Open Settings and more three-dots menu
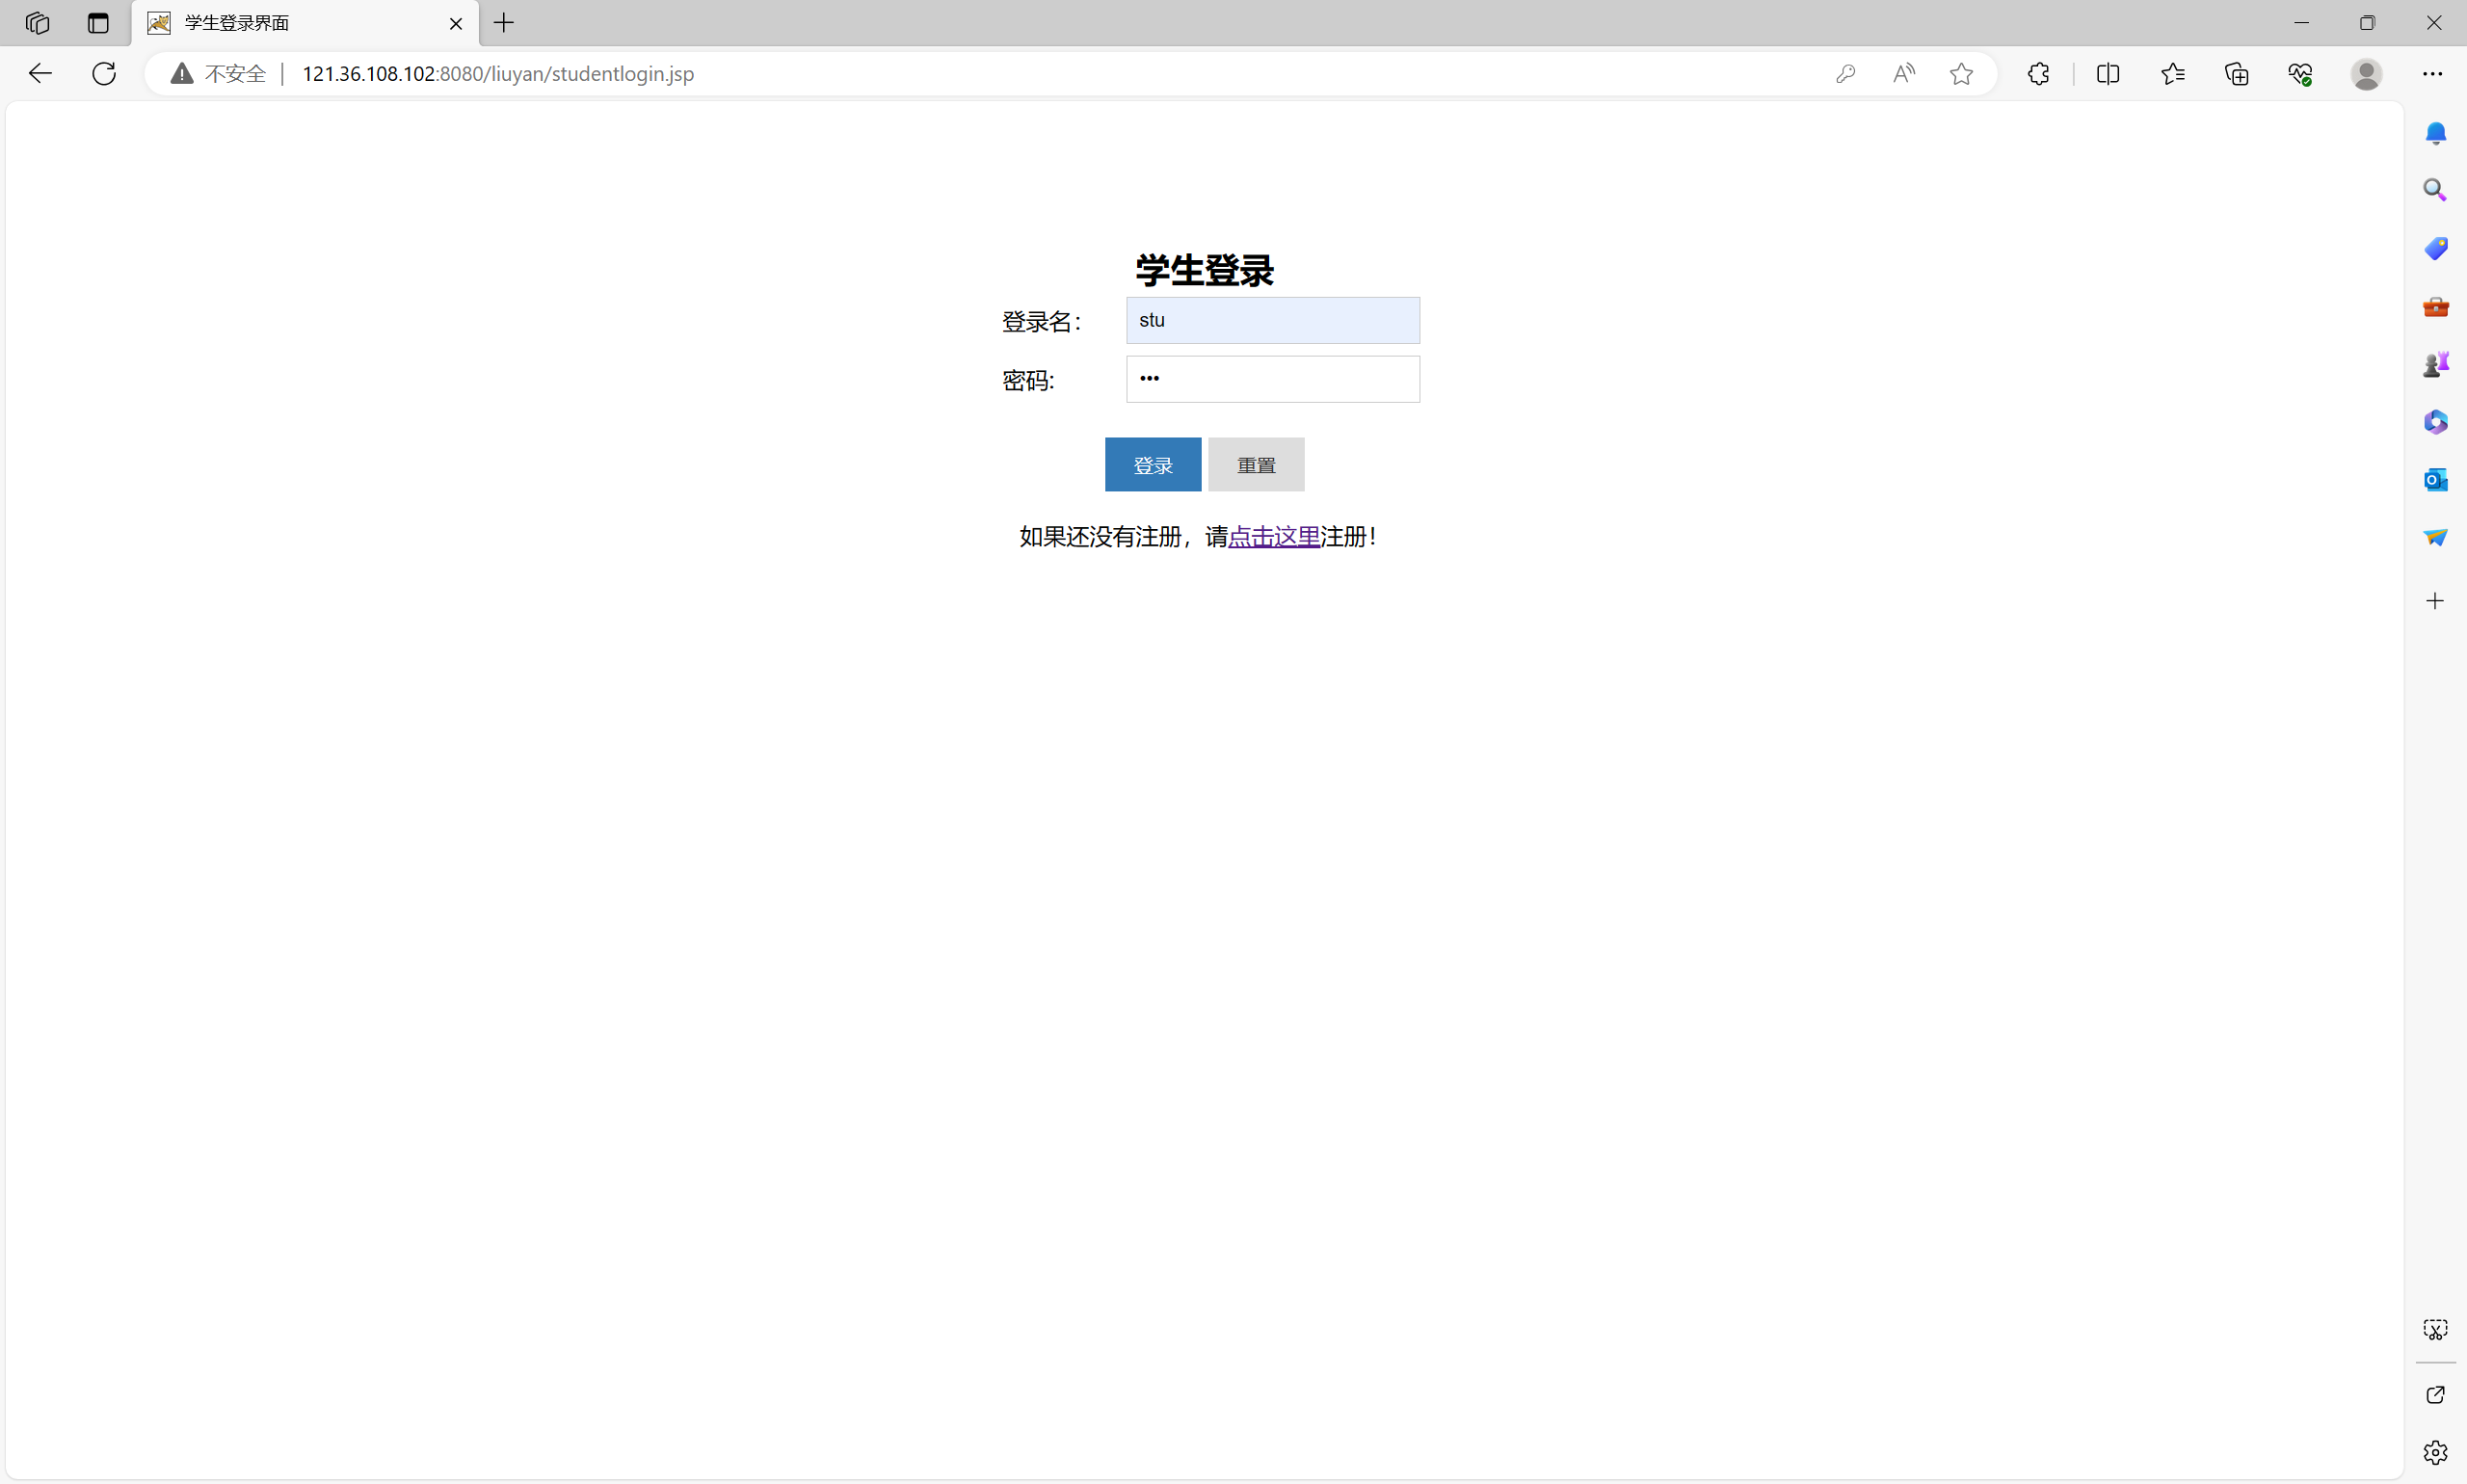This screenshot has height=1484, width=2467. pos(2432,73)
